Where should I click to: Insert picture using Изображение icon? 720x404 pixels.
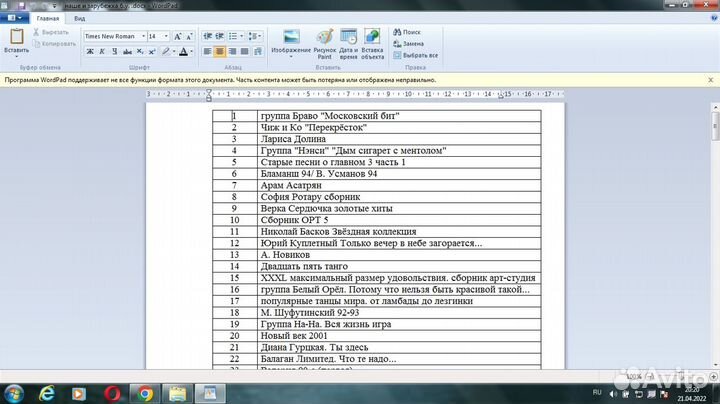coord(290,42)
